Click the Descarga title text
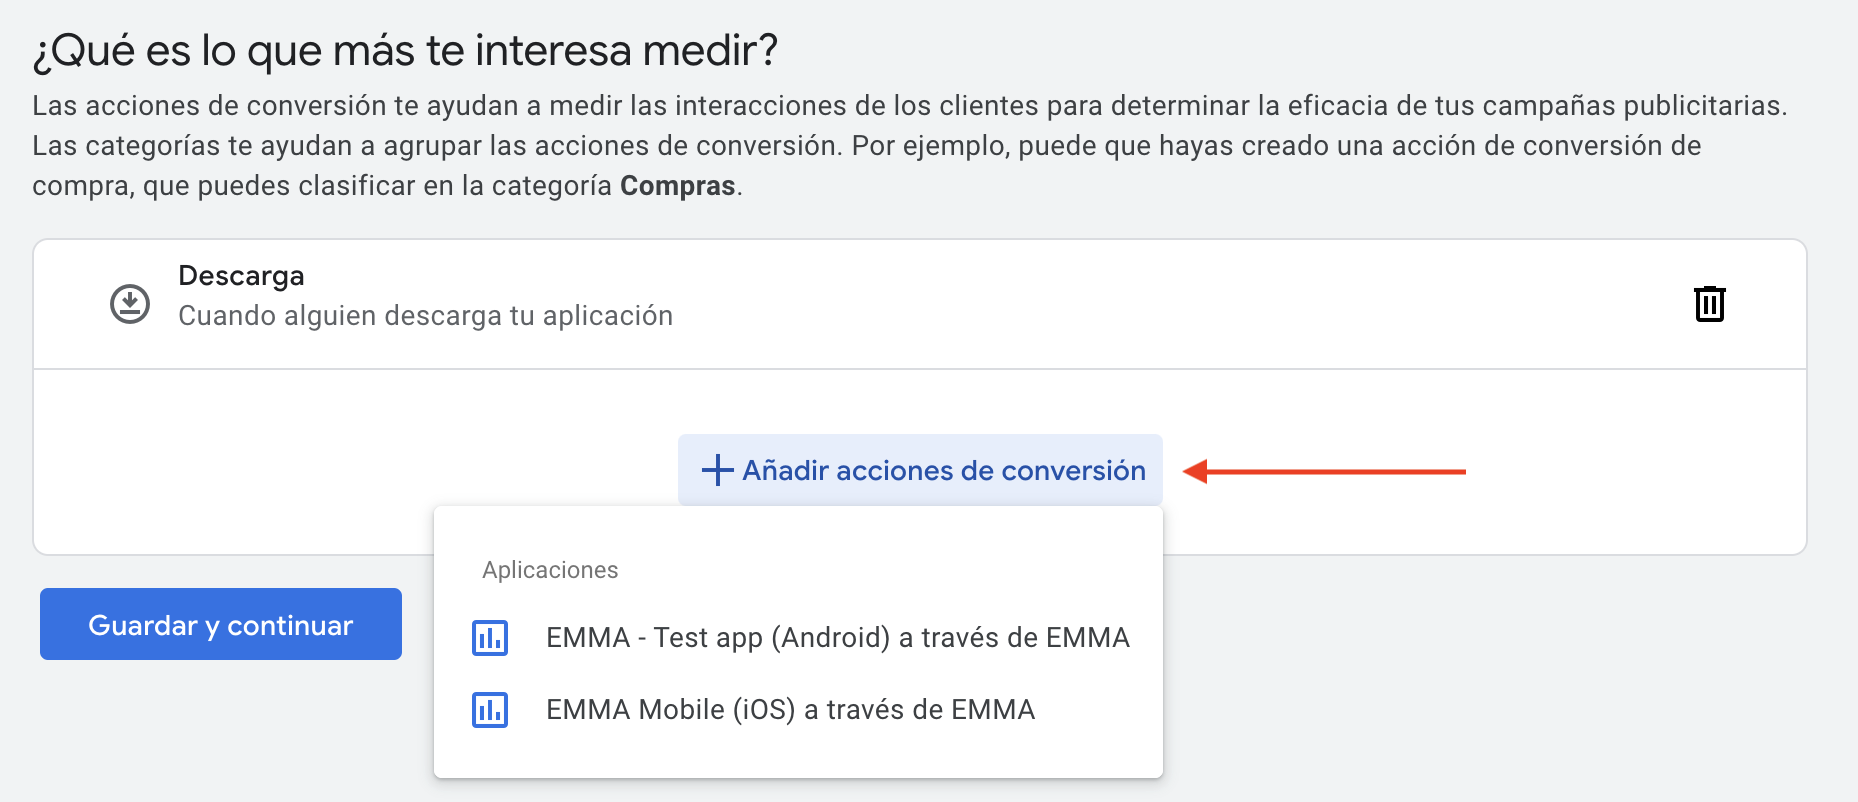The width and height of the screenshot is (1858, 802). click(241, 276)
